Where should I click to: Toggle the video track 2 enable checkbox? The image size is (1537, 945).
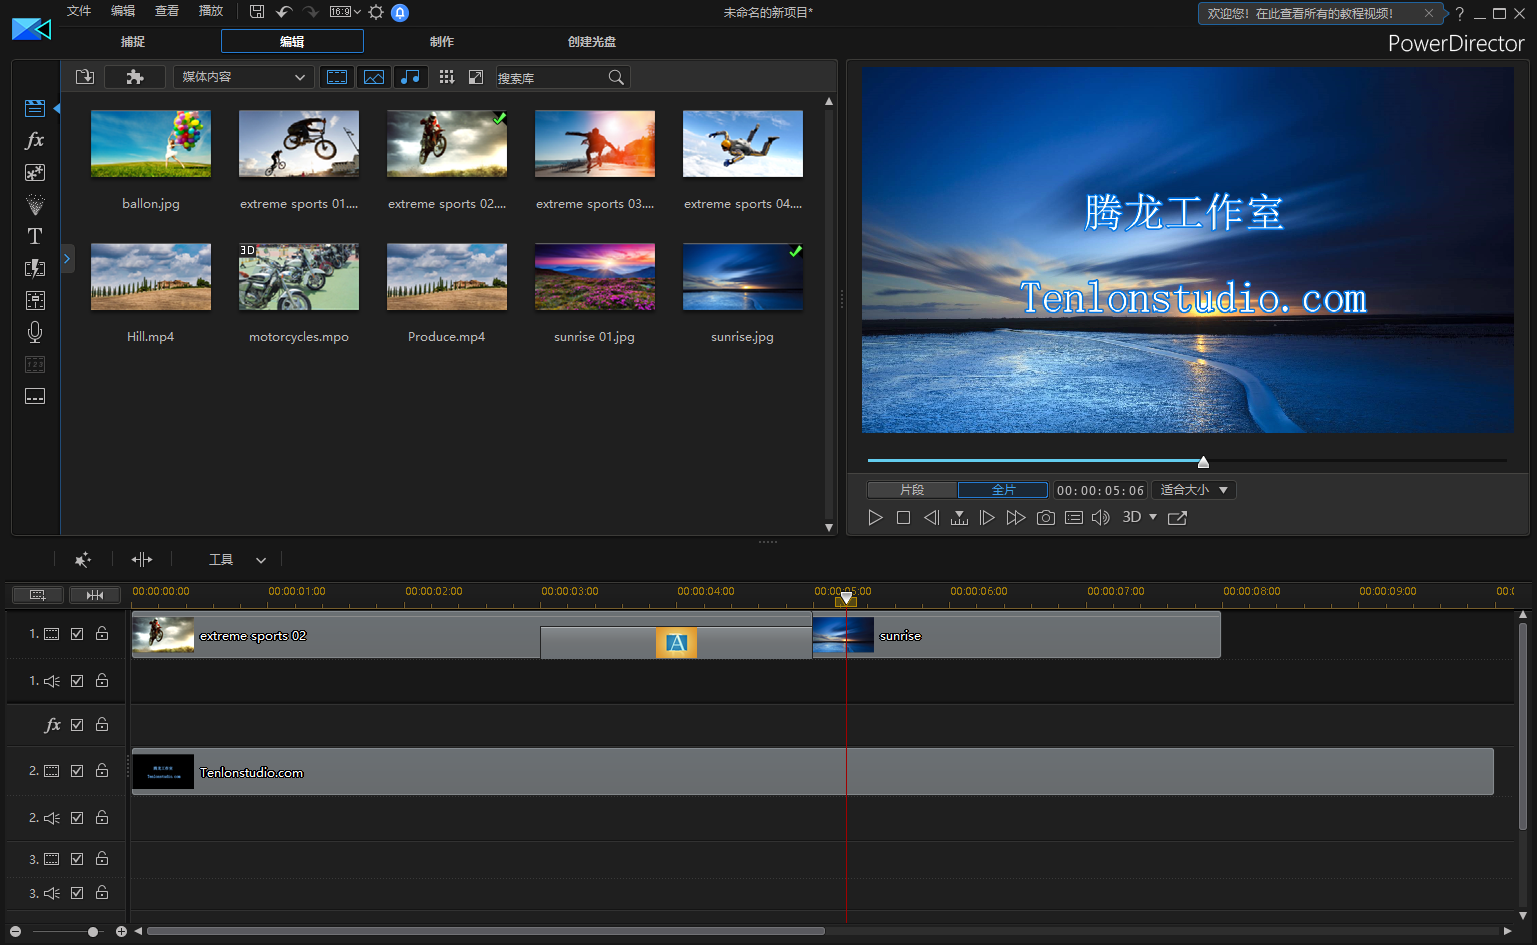(x=77, y=771)
